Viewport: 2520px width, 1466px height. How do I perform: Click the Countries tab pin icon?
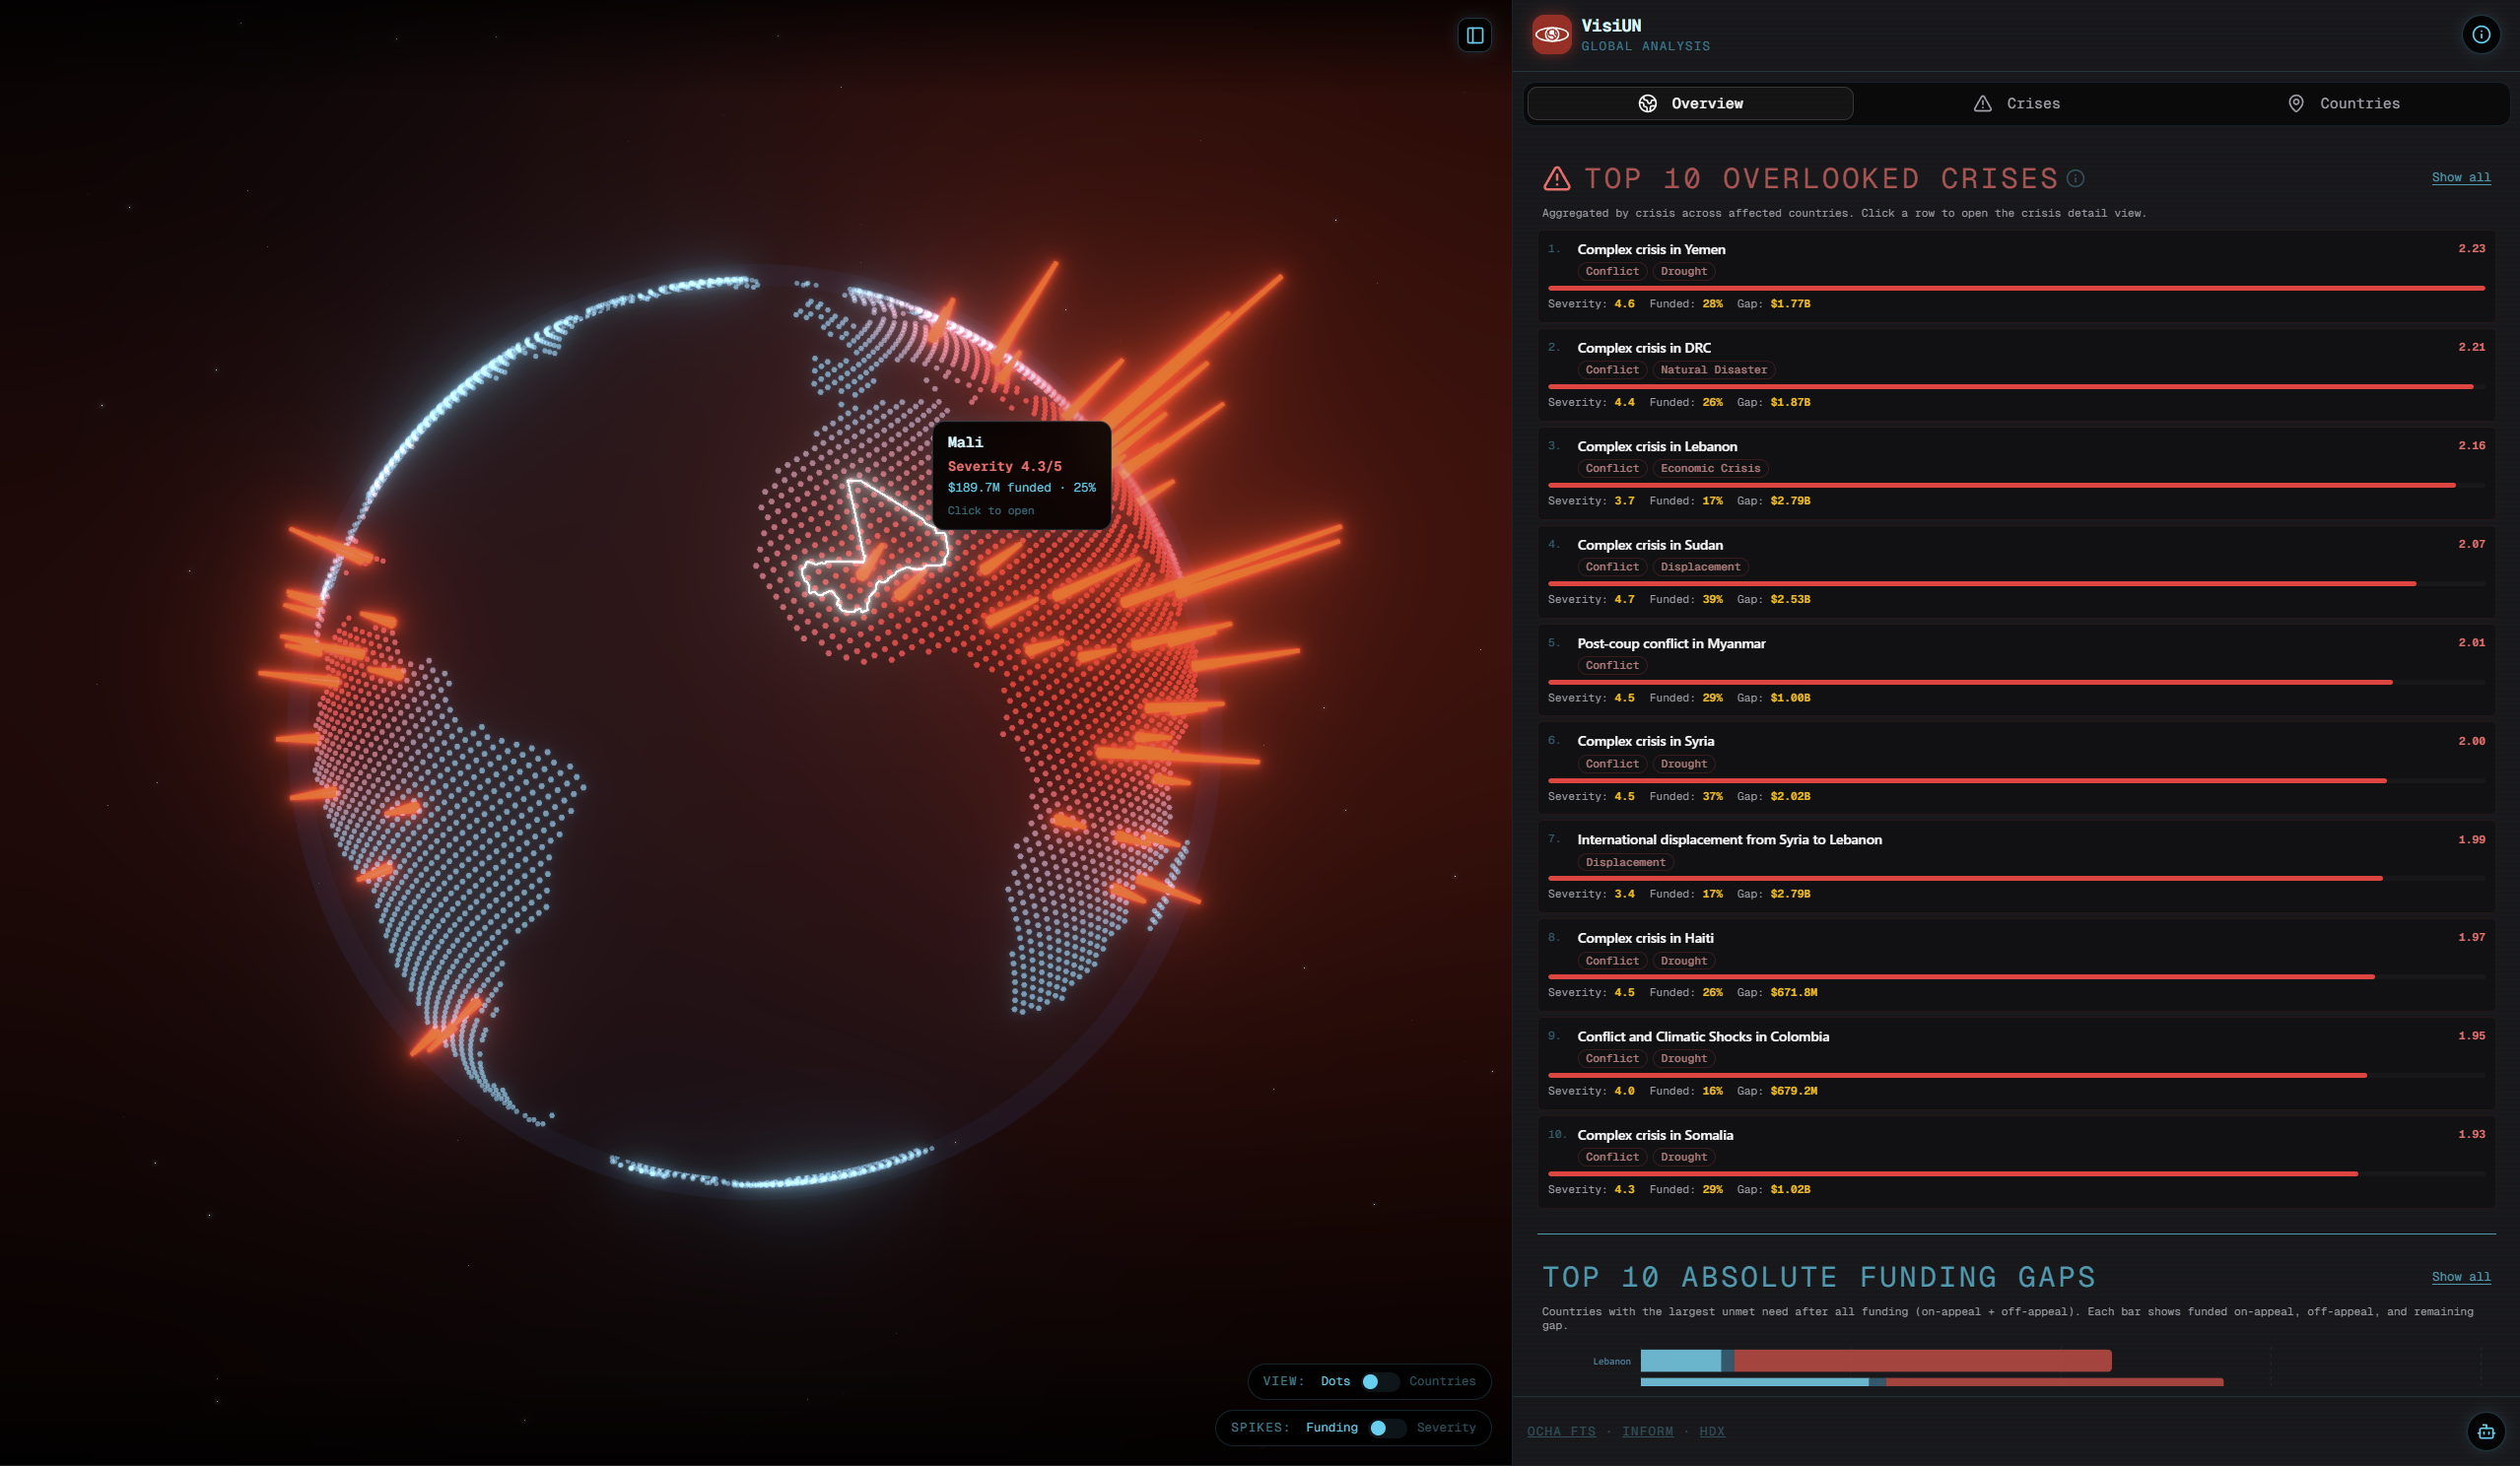tap(2296, 104)
